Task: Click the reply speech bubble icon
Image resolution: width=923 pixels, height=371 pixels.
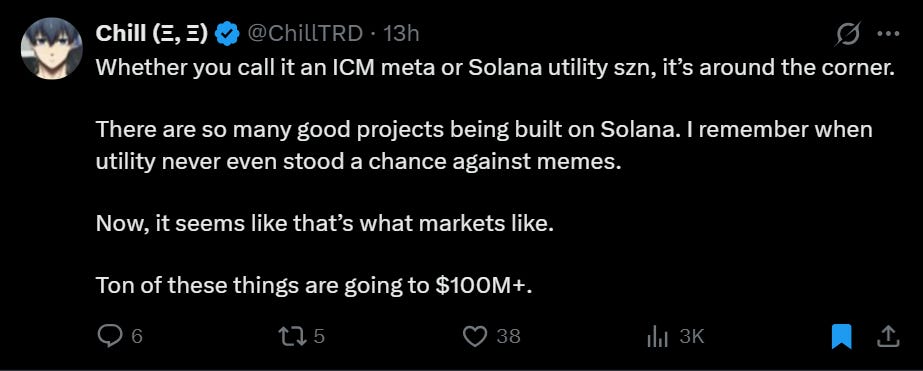Action: pos(108,336)
